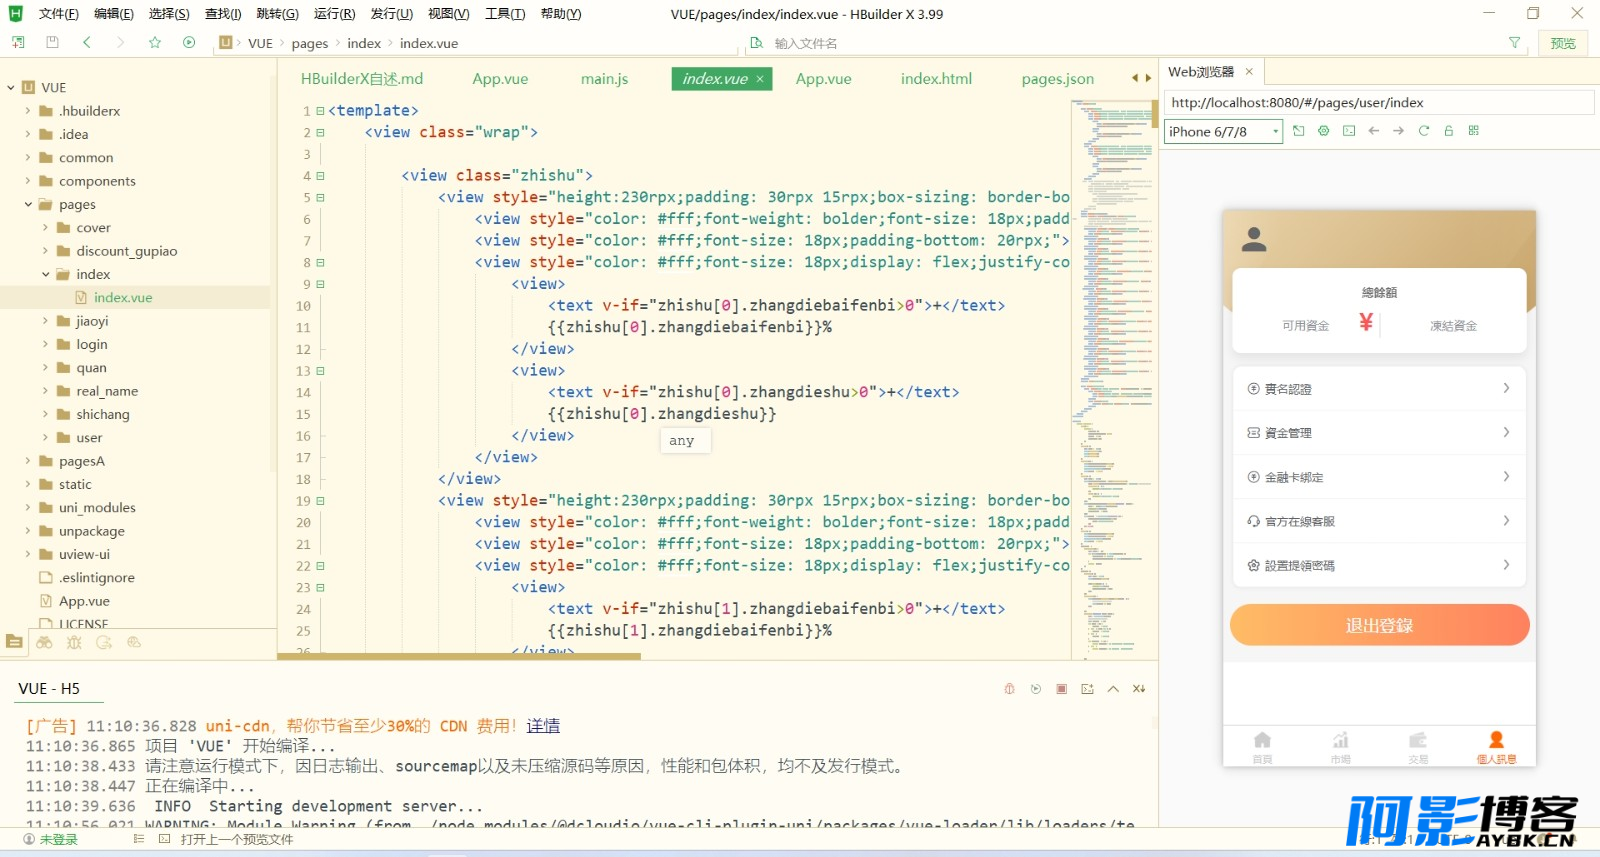Collapse the VUE project root

tap(11, 87)
